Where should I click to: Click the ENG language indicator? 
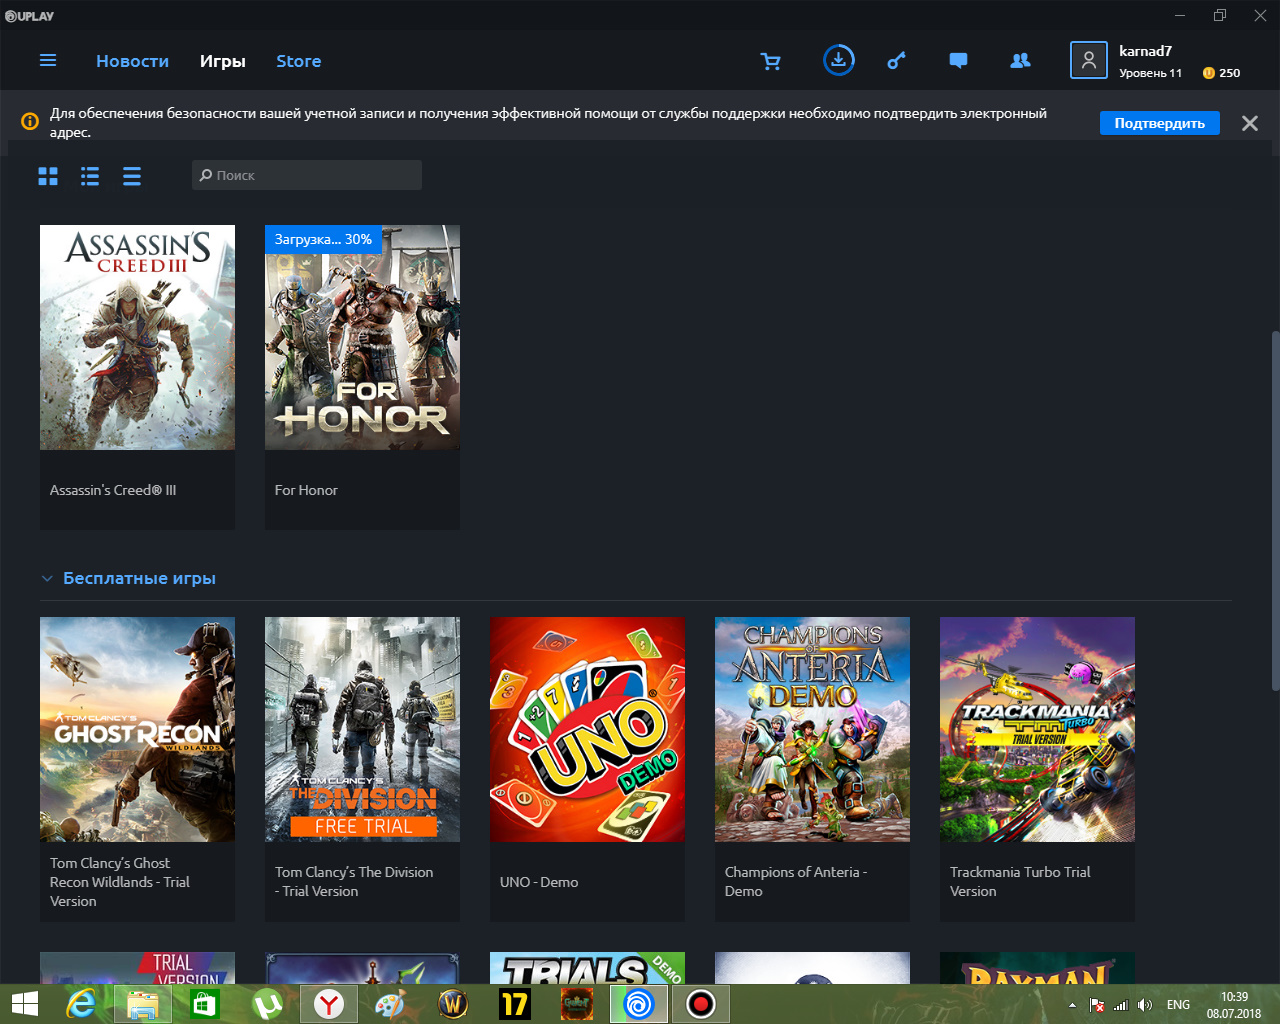click(1178, 1005)
